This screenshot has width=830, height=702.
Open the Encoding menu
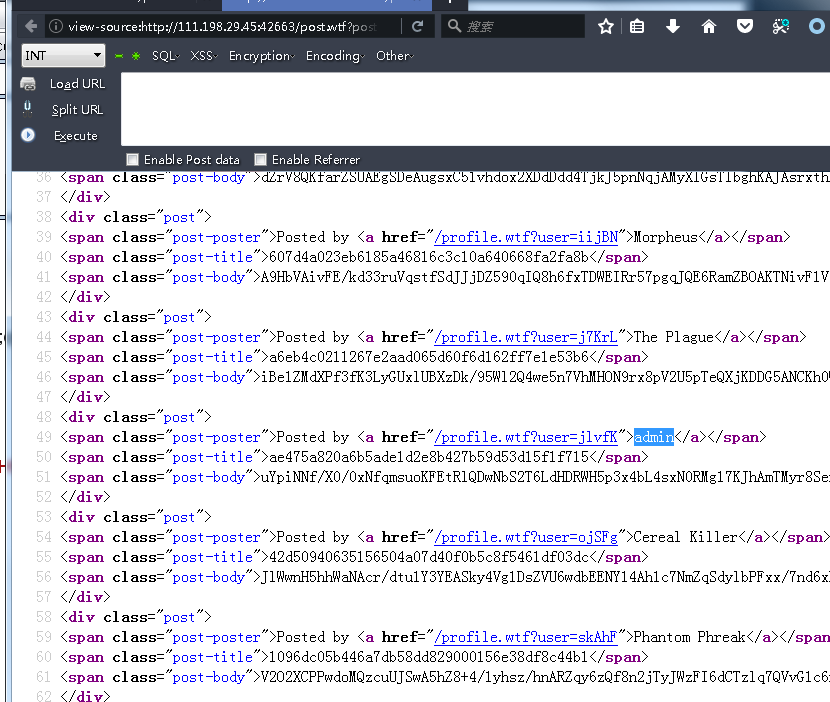(333, 56)
